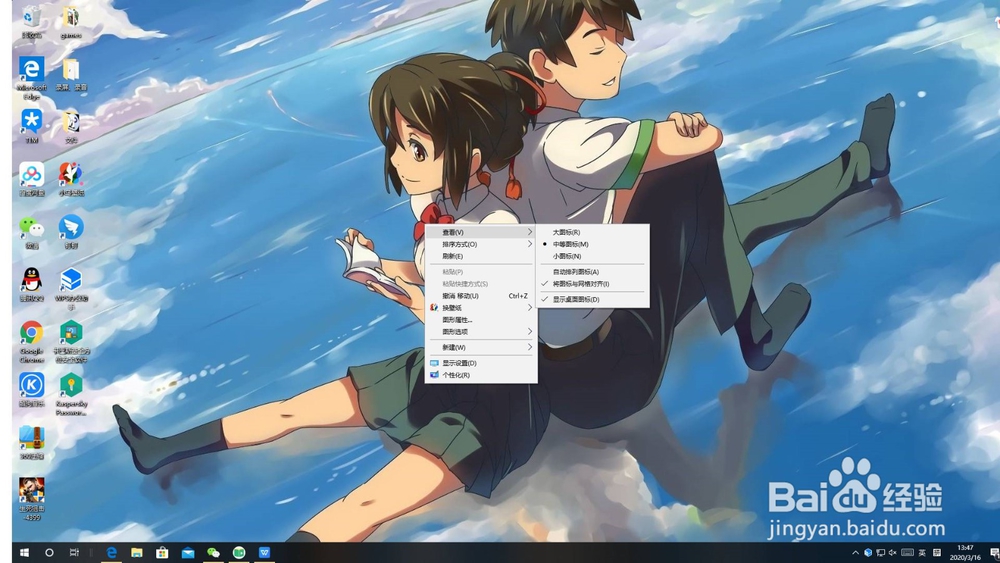
Task: Select large icons 大图标(R) option
Action: point(592,232)
